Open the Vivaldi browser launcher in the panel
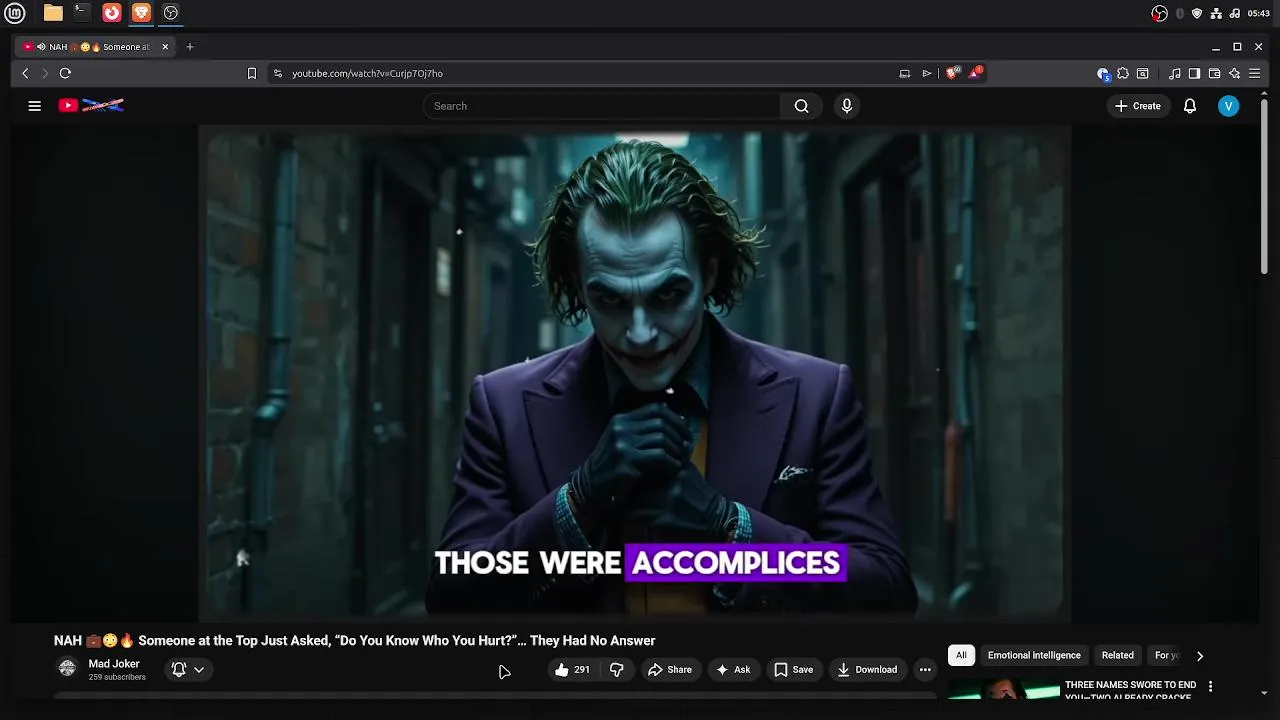 (112, 13)
